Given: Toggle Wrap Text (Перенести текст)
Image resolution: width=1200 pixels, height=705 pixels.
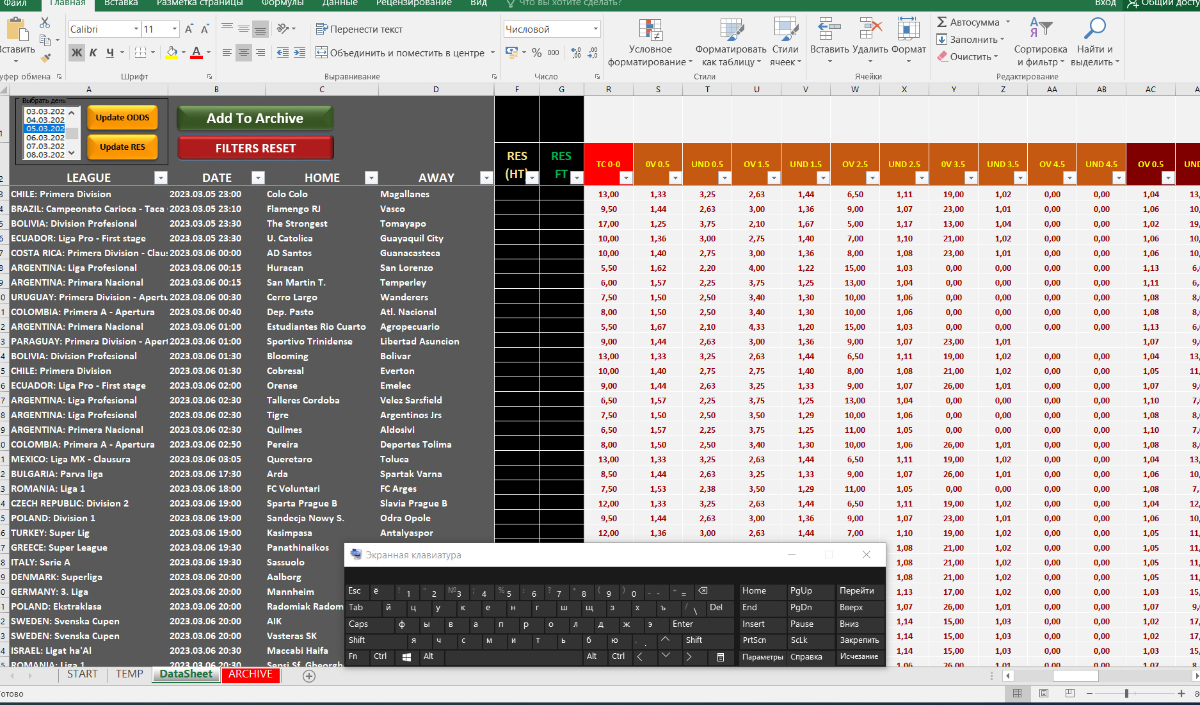Looking at the screenshot, I should click(x=359, y=29).
